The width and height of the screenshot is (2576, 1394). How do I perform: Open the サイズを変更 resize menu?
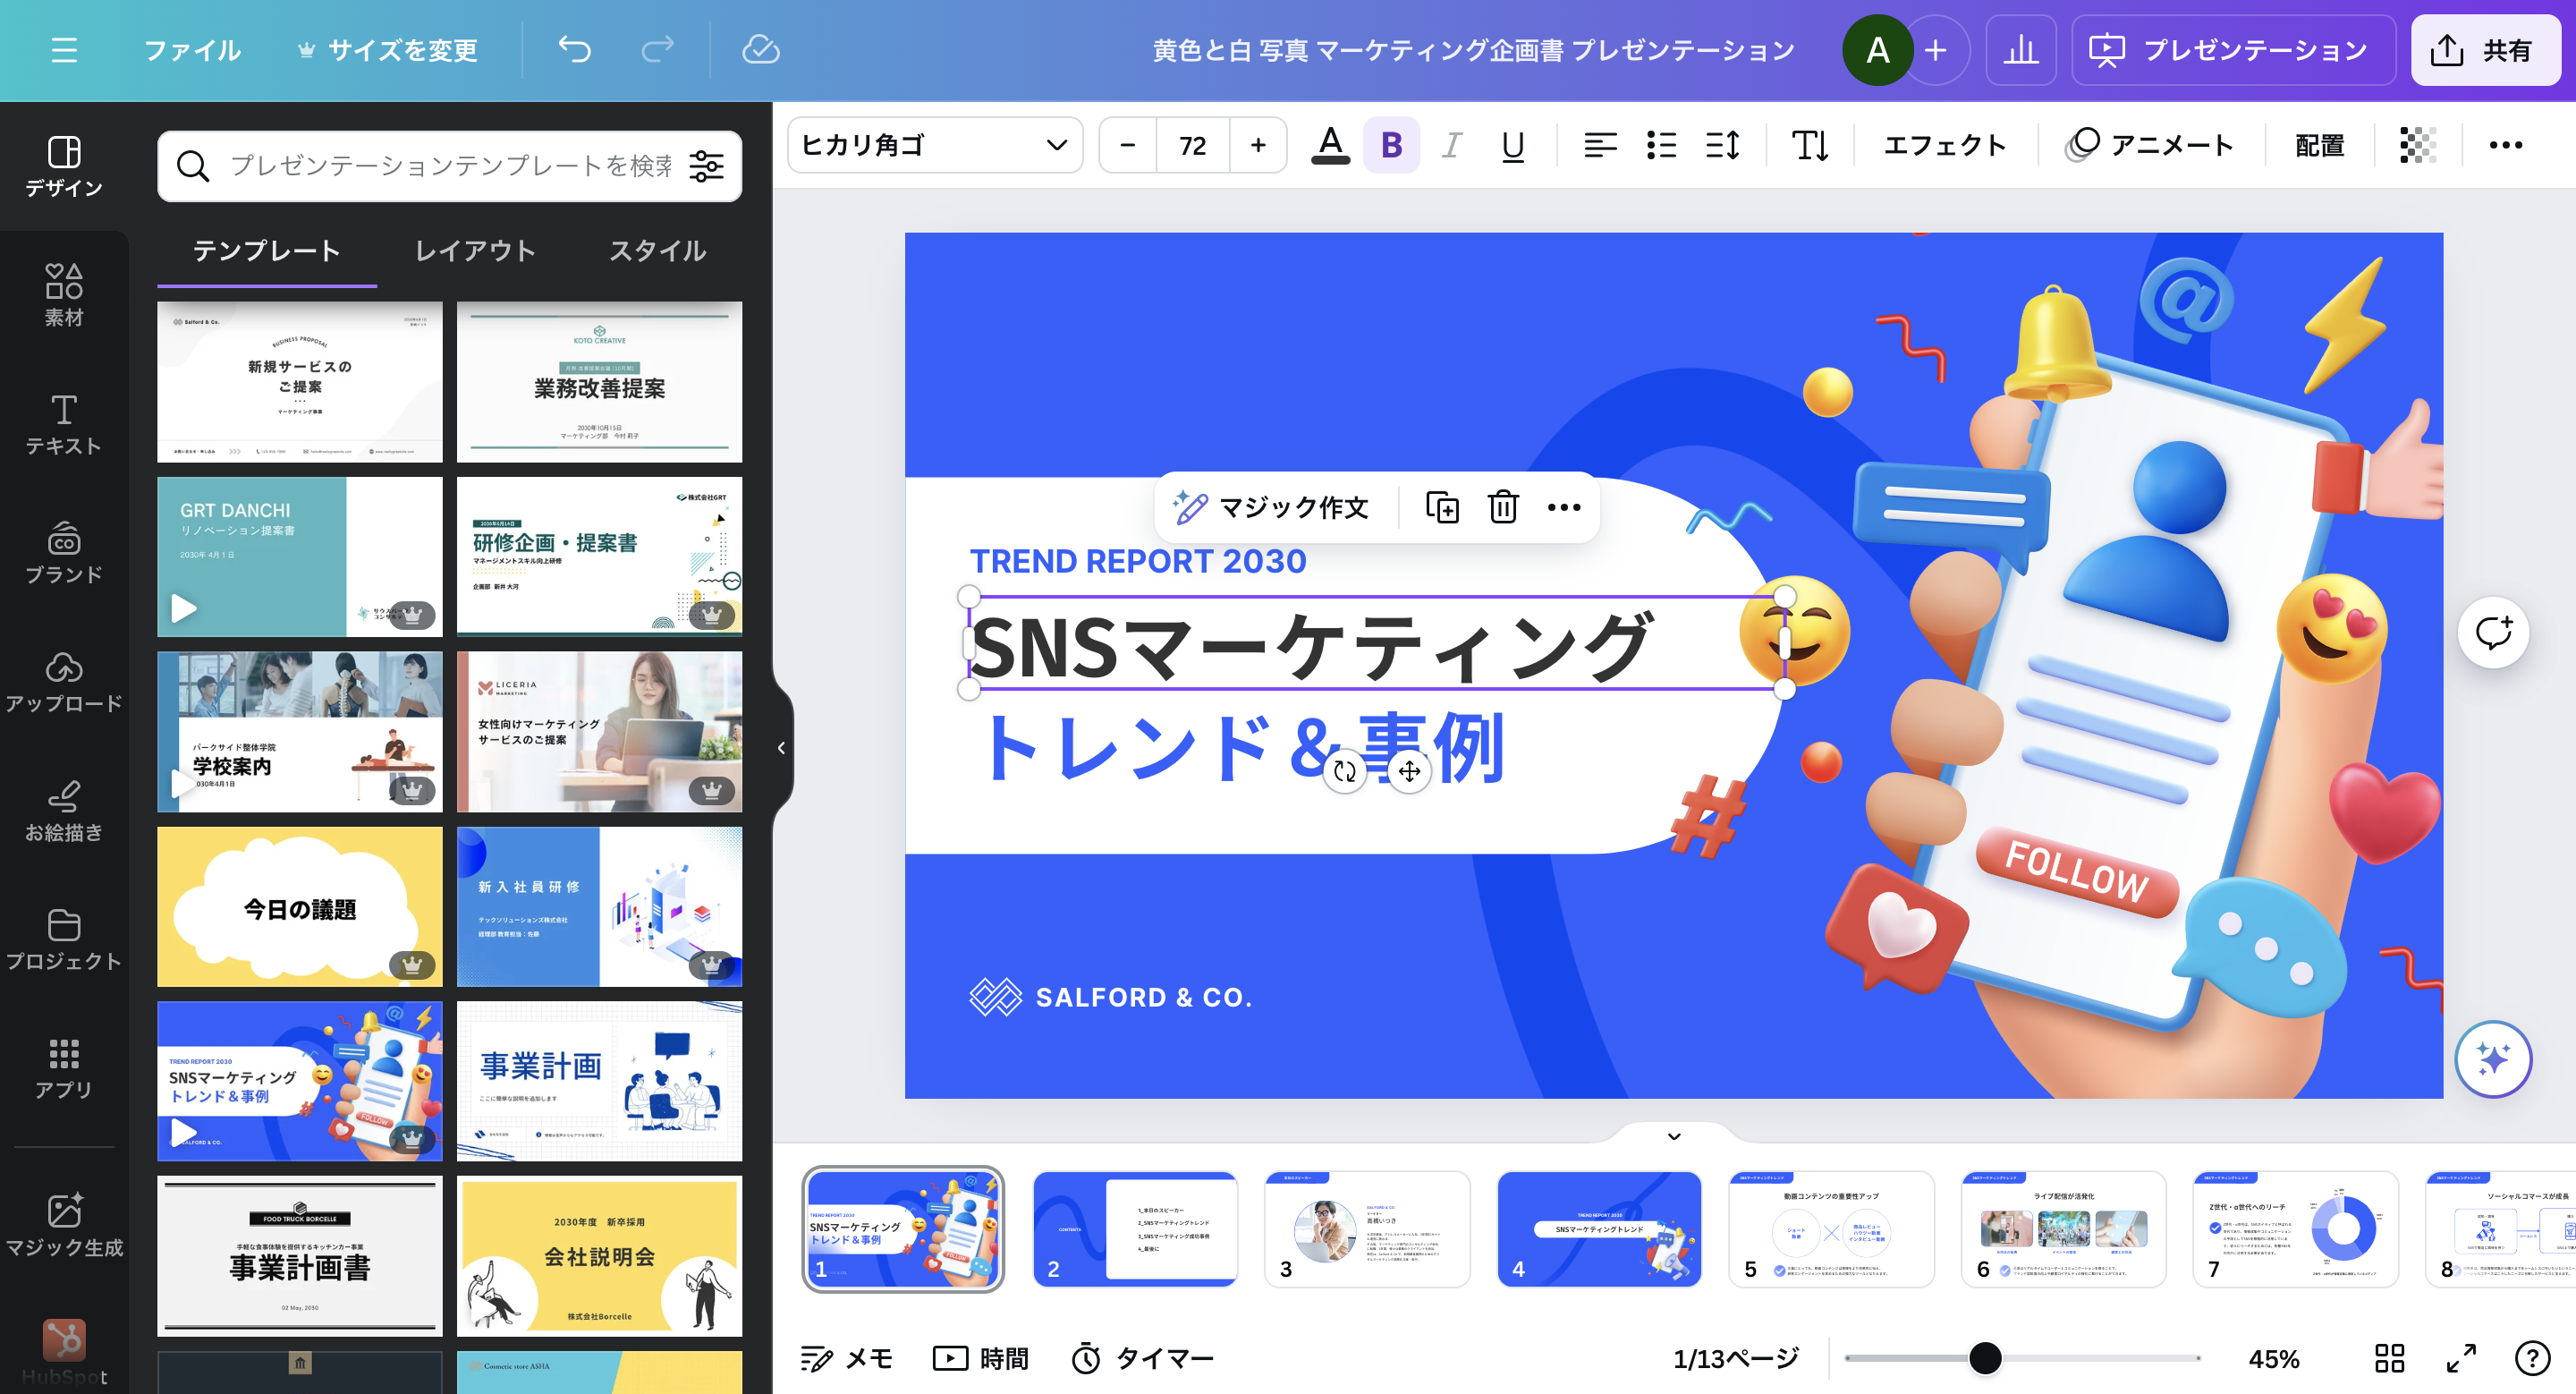(388, 50)
